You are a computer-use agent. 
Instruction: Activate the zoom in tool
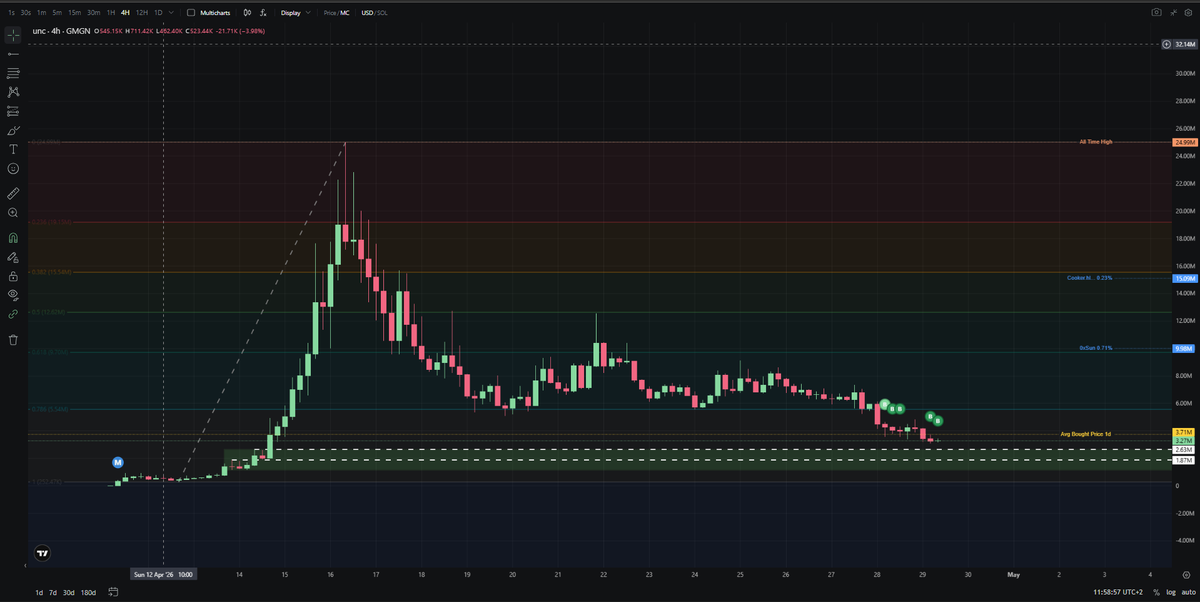click(13, 213)
